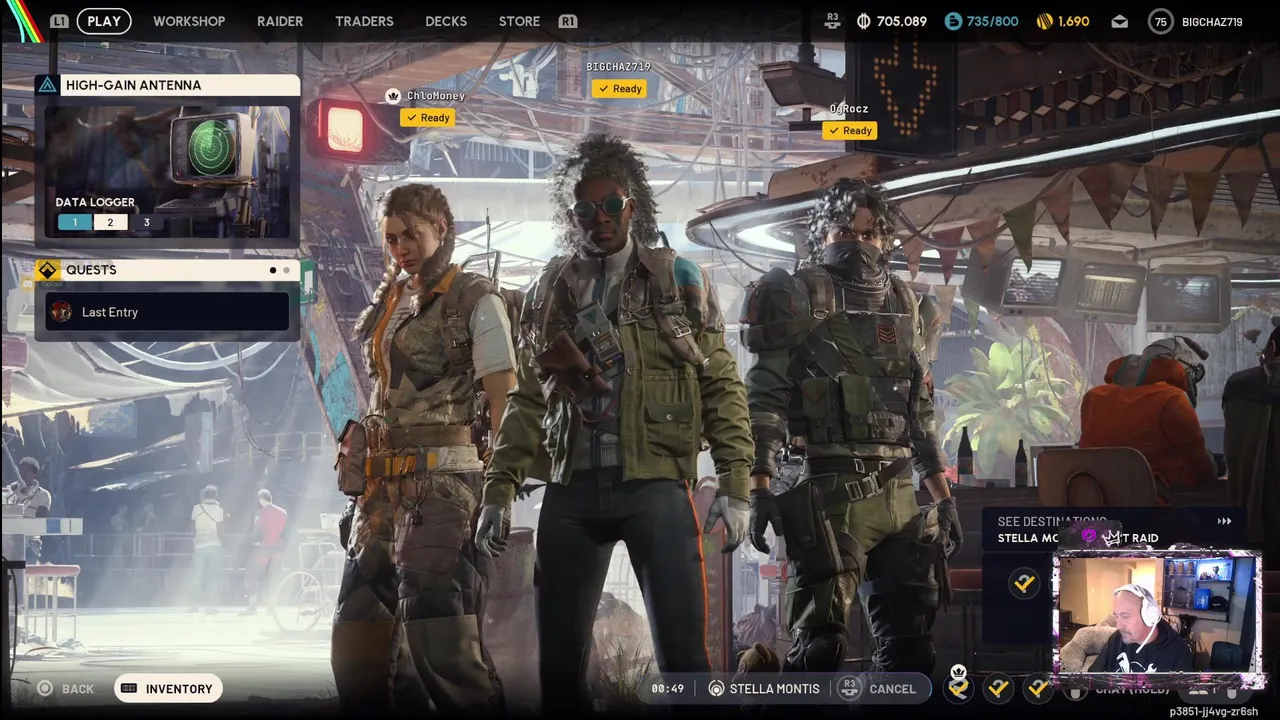The image size is (1280, 720).
Task: Click the OgRocz player name
Action: point(849,108)
